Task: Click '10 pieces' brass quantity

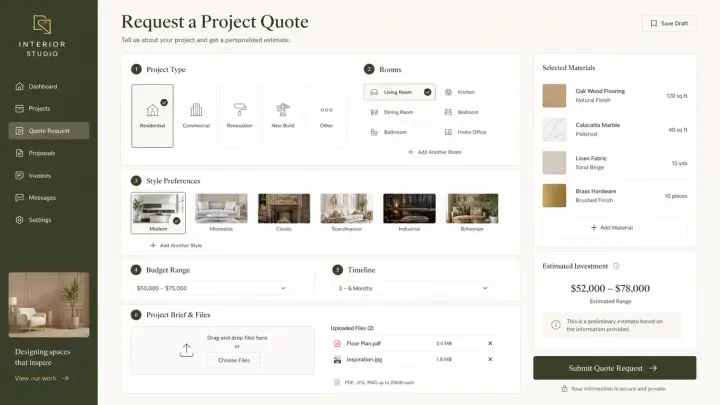Action: 676,196
